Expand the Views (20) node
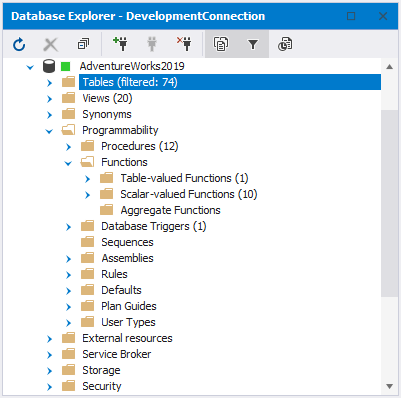 pyautogui.click(x=50, y=99)
